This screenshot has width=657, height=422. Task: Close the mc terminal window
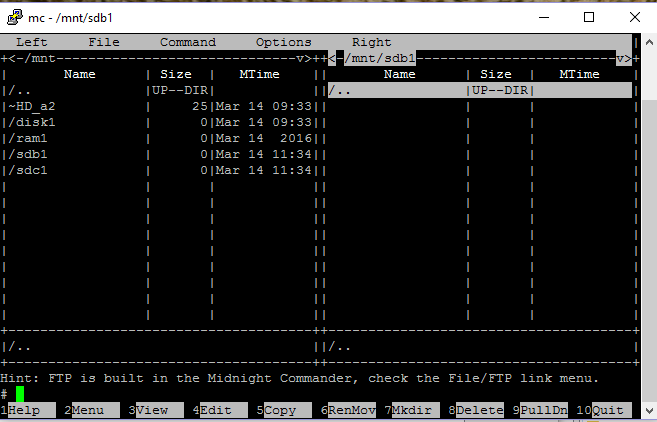(x=635, y=17)
